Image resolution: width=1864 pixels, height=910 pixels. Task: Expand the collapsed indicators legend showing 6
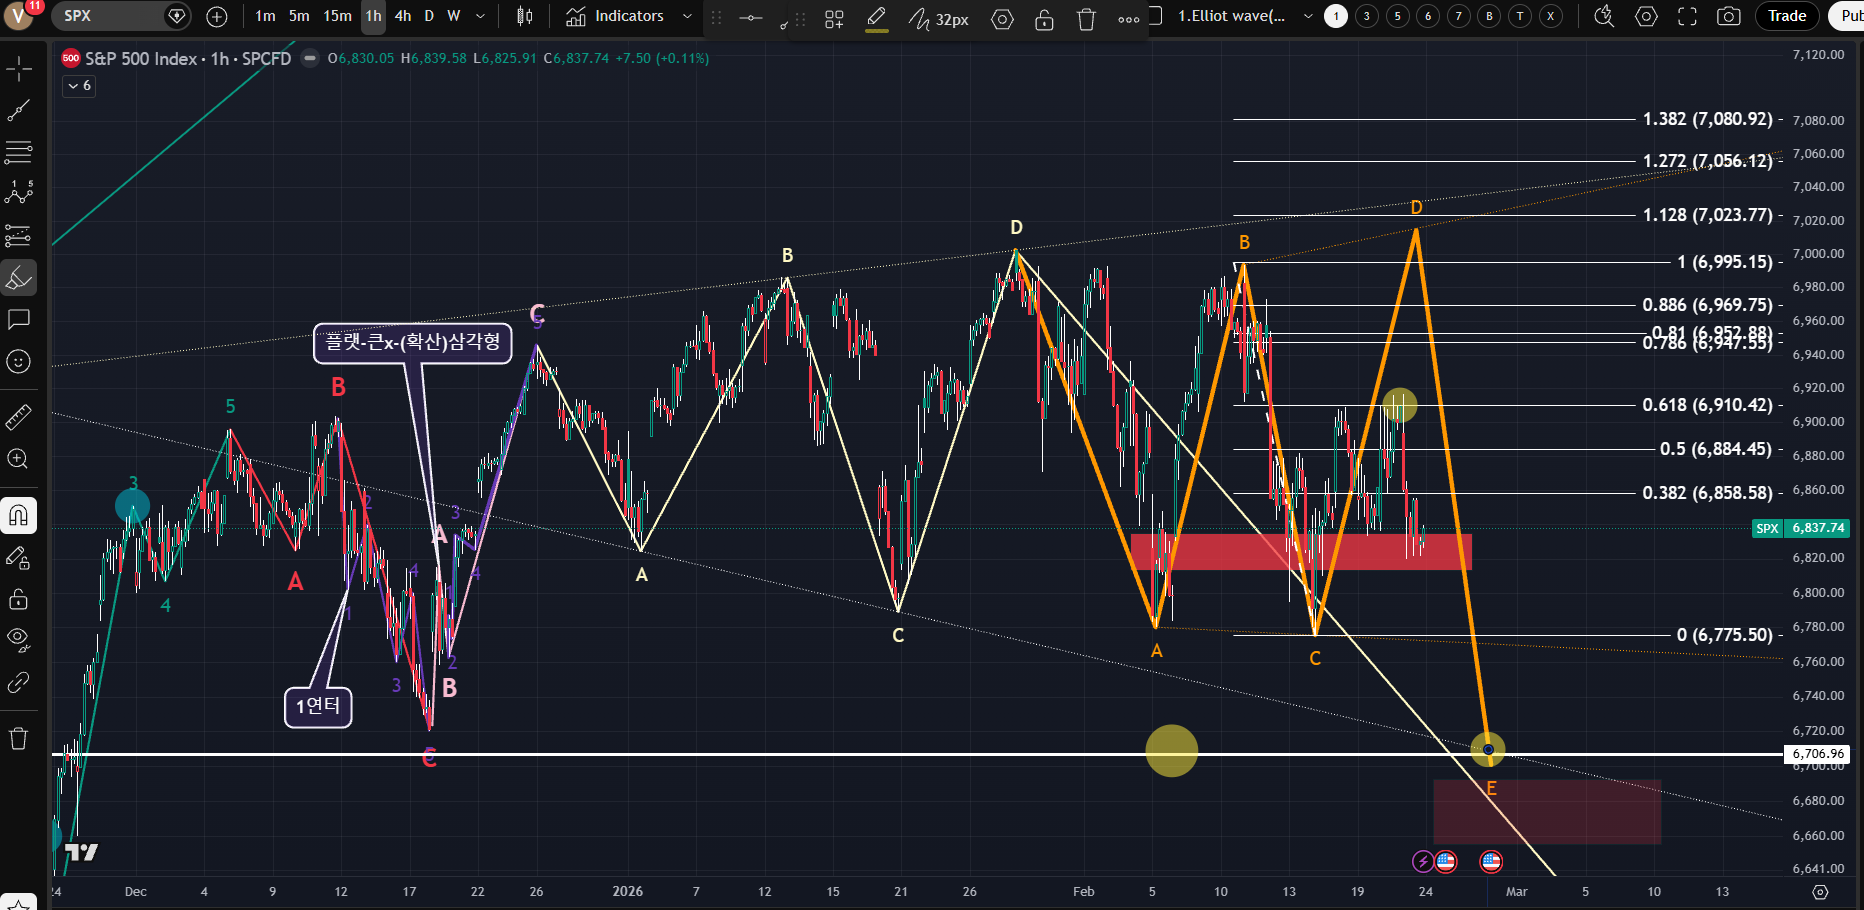tap(79, 86)
